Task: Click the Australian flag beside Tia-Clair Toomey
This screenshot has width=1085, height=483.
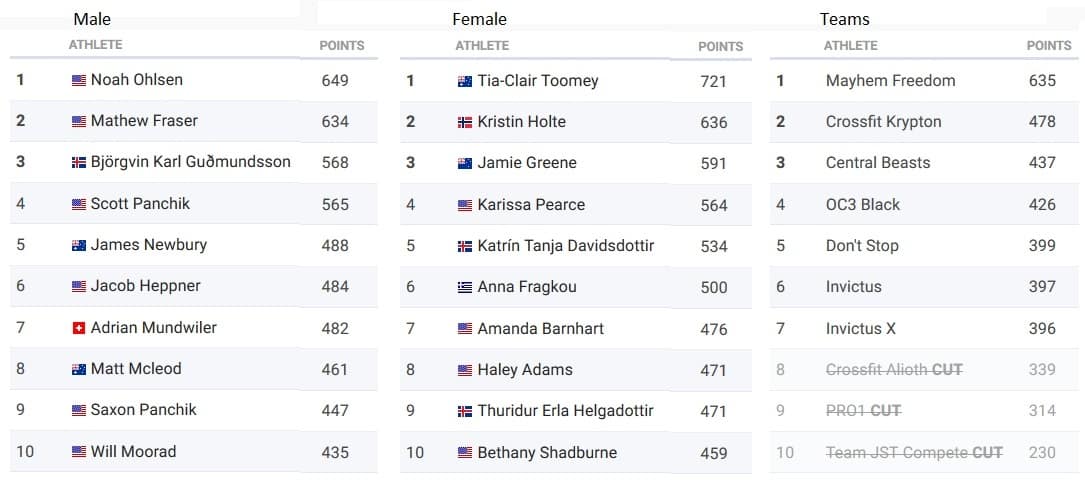Action: [465, 82]
